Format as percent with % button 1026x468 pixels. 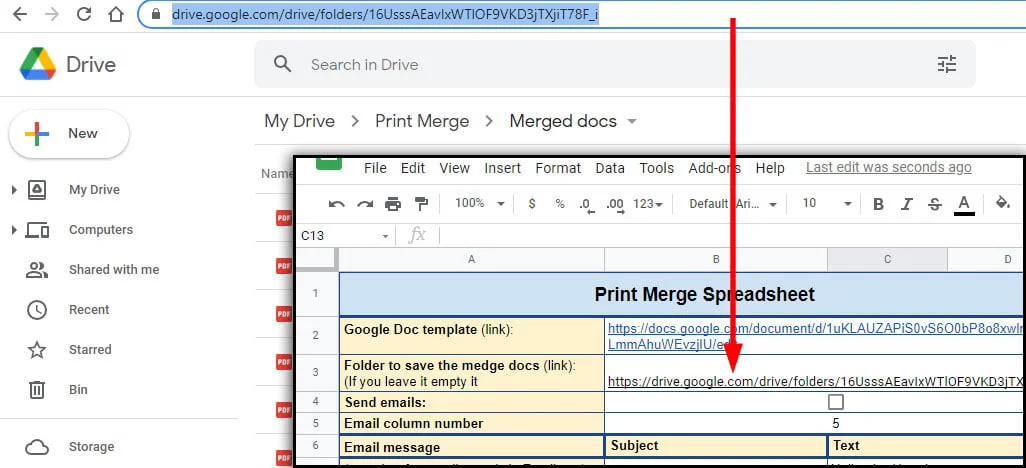559,204
